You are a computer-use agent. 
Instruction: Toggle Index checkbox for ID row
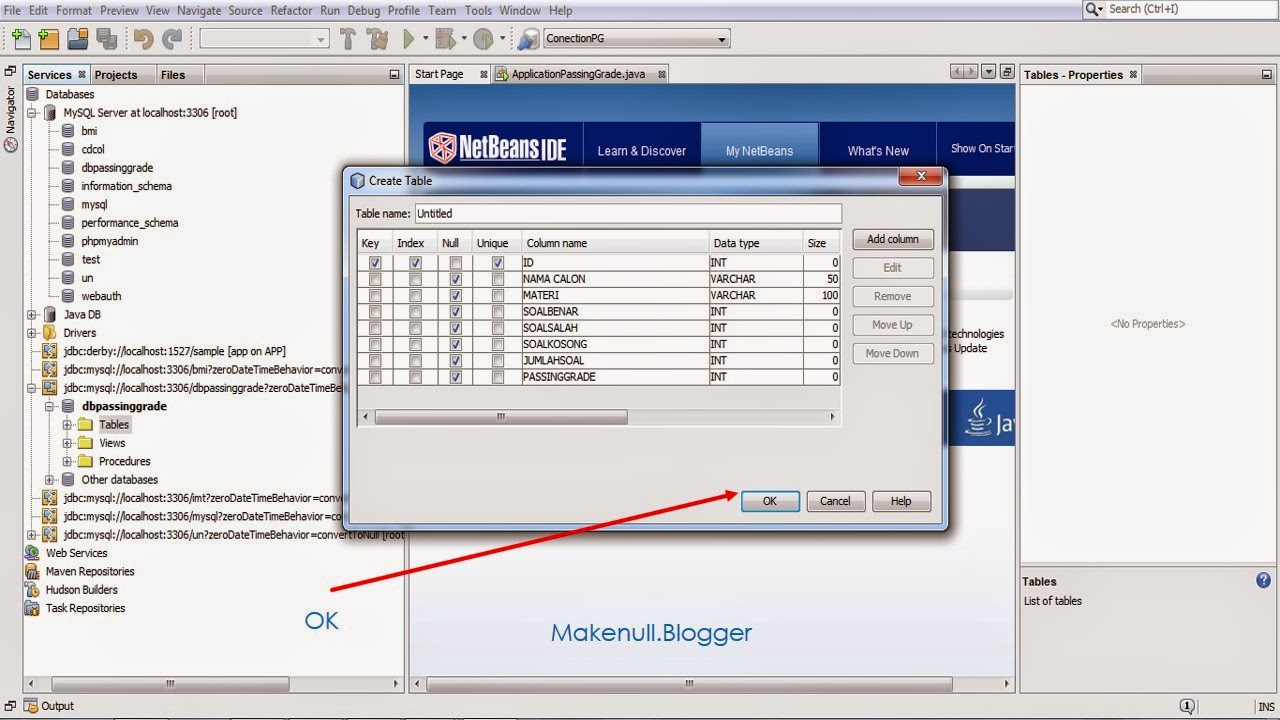(x=415, y=263)
